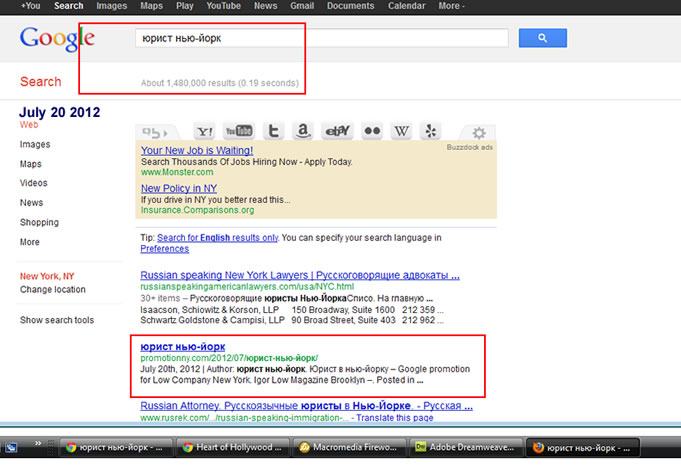Click the YouTube icon in Buzzdock bar

pyautogui.click(x=238, y=131)
